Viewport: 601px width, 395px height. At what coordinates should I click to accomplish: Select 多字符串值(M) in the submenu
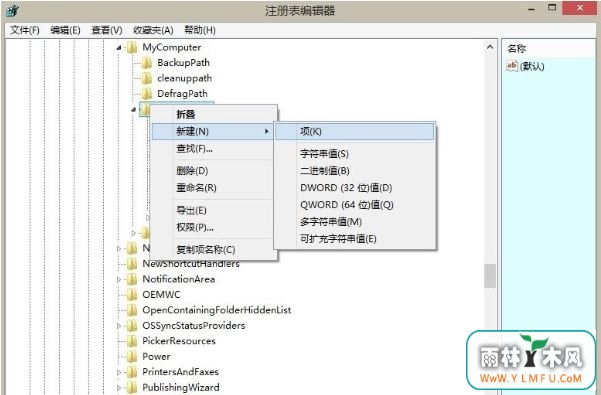355,222
